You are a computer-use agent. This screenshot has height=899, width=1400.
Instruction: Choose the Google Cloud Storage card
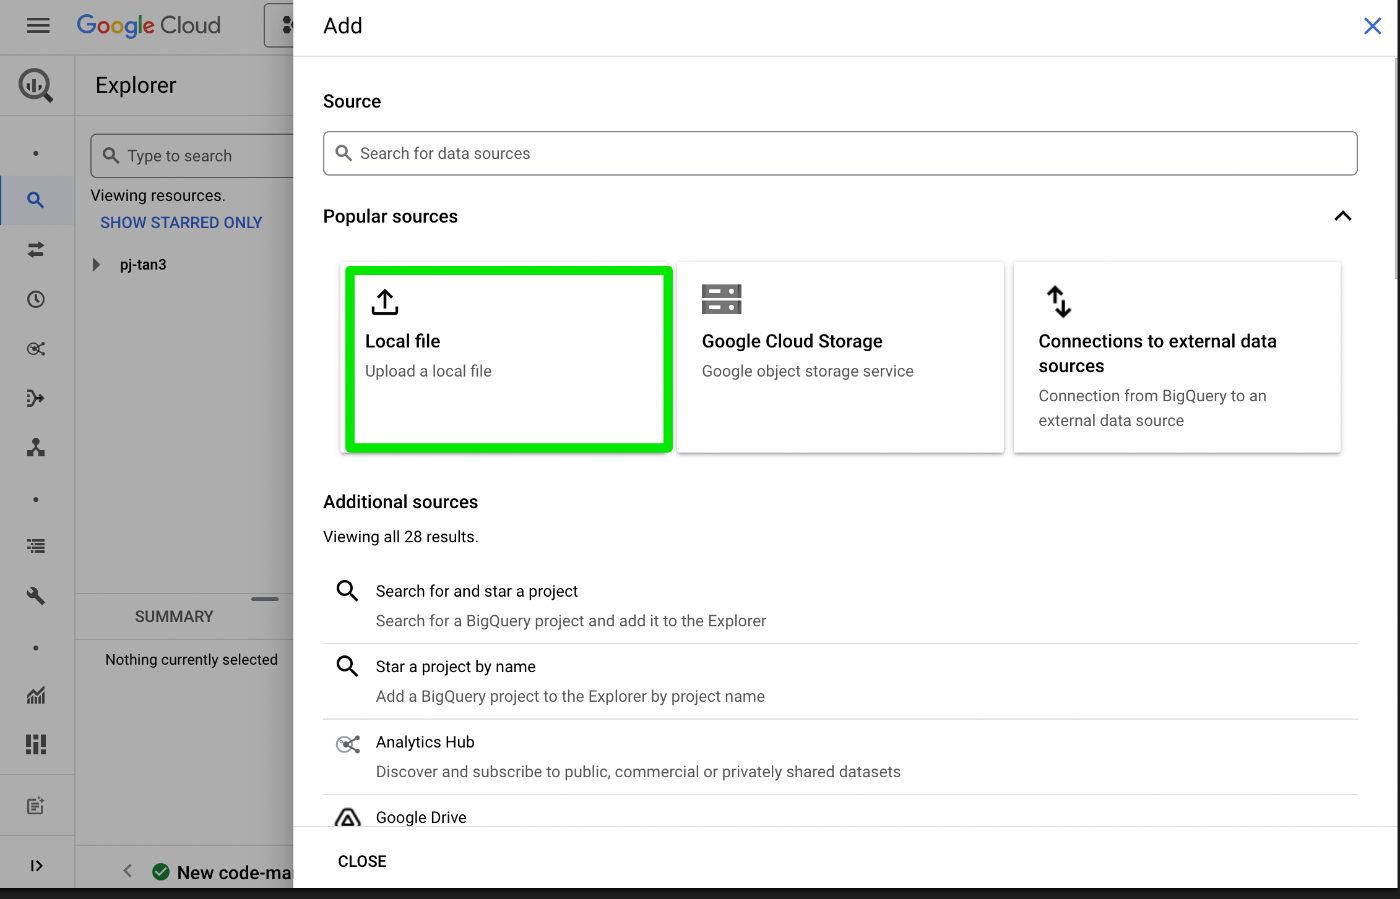click(x=840, y=357)
